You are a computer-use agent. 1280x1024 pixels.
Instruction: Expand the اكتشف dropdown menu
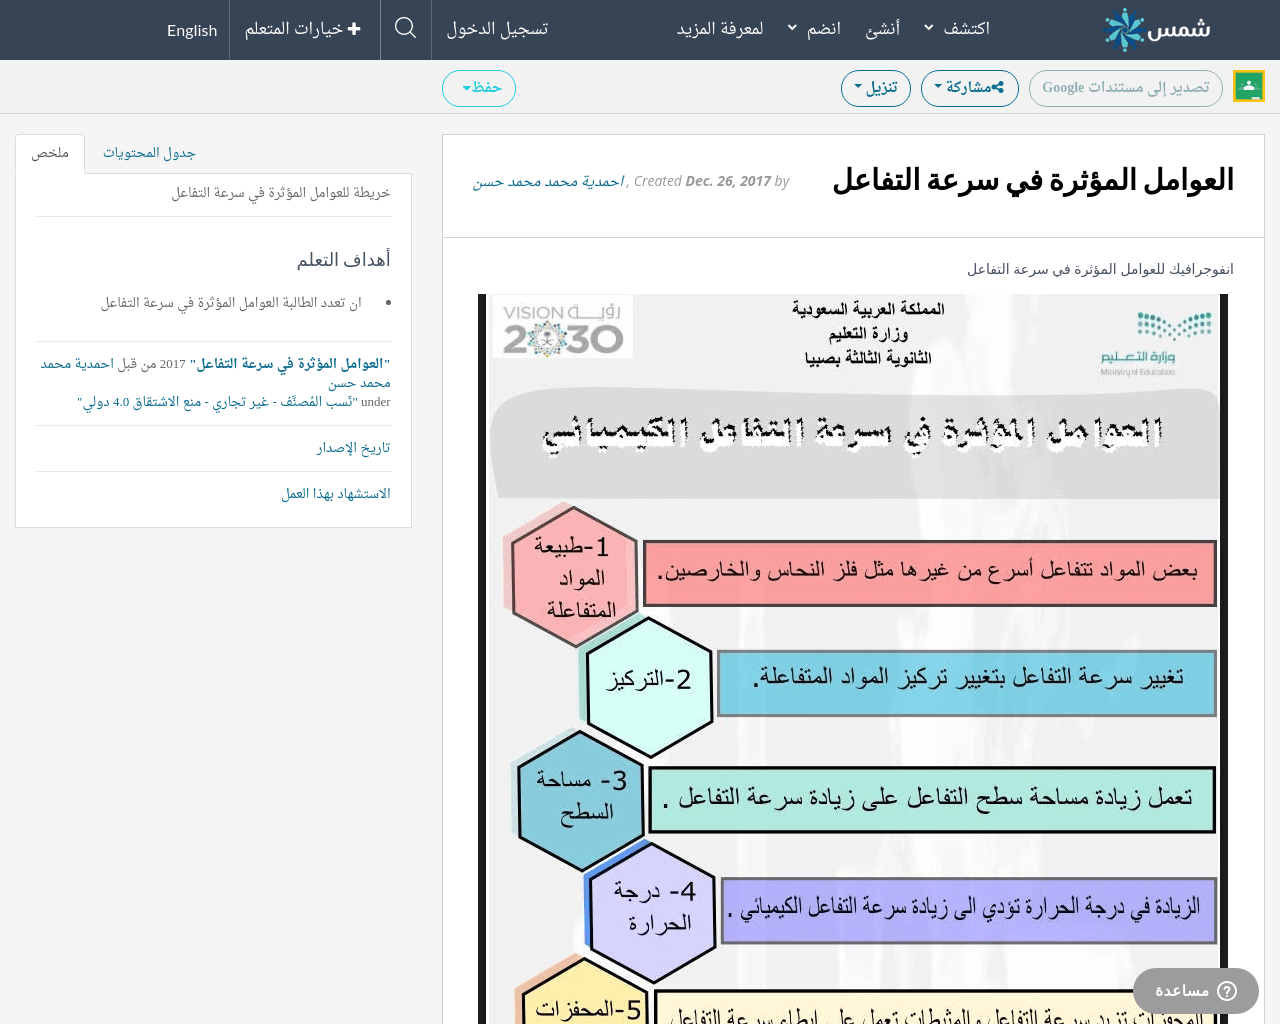coord(957,29)
